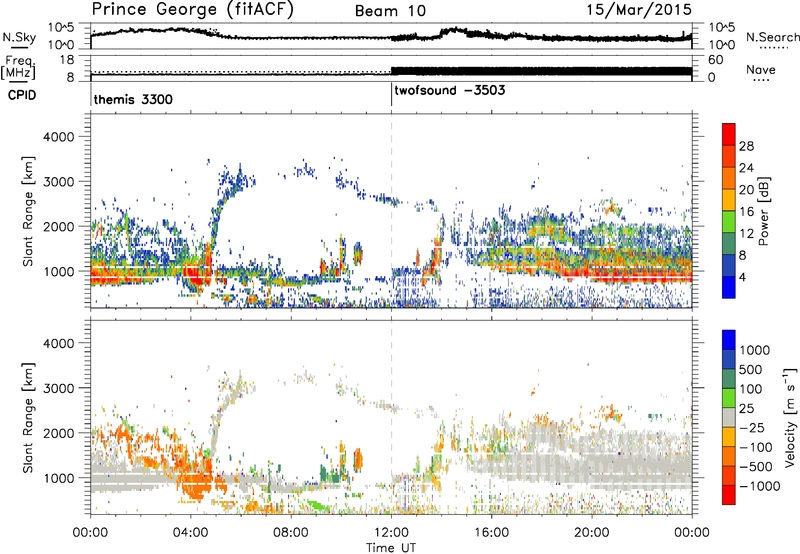Select the 'Velocity [m s-1]' colorbar title
Screen dimensions: 800x554
click(x=790, y=417)
